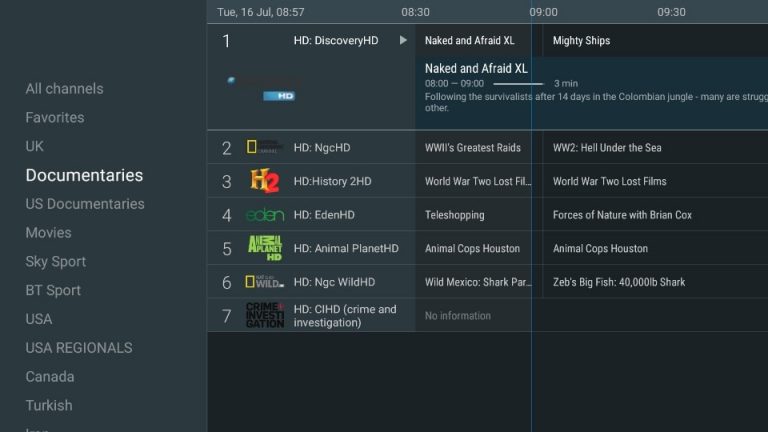The height and width of the screenshot is (432, 768).
Task: Click the 08:00 – 09:00 time range
Action: pyautogui.click(x=454, y=84)
